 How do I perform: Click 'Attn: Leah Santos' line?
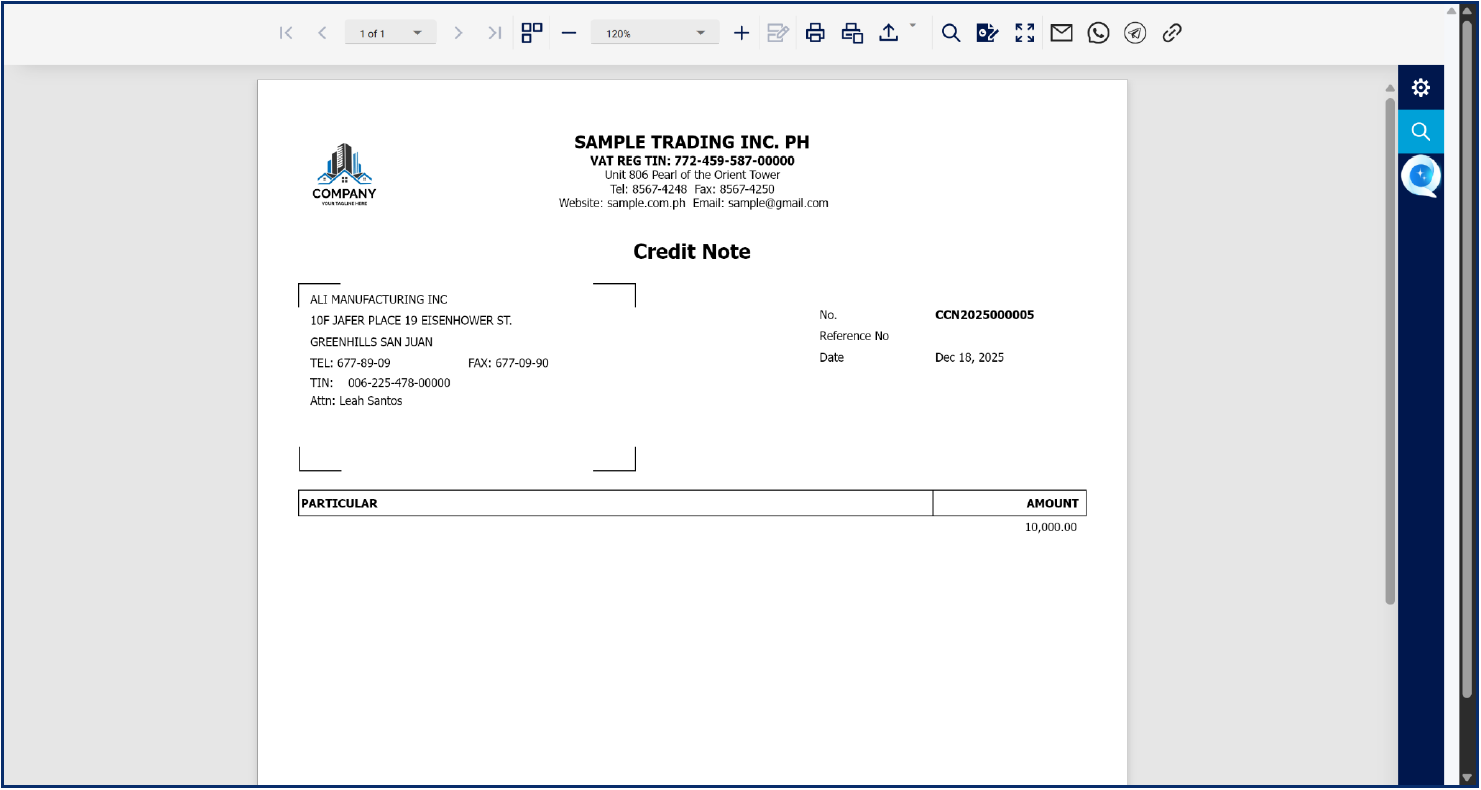point(356,401)
